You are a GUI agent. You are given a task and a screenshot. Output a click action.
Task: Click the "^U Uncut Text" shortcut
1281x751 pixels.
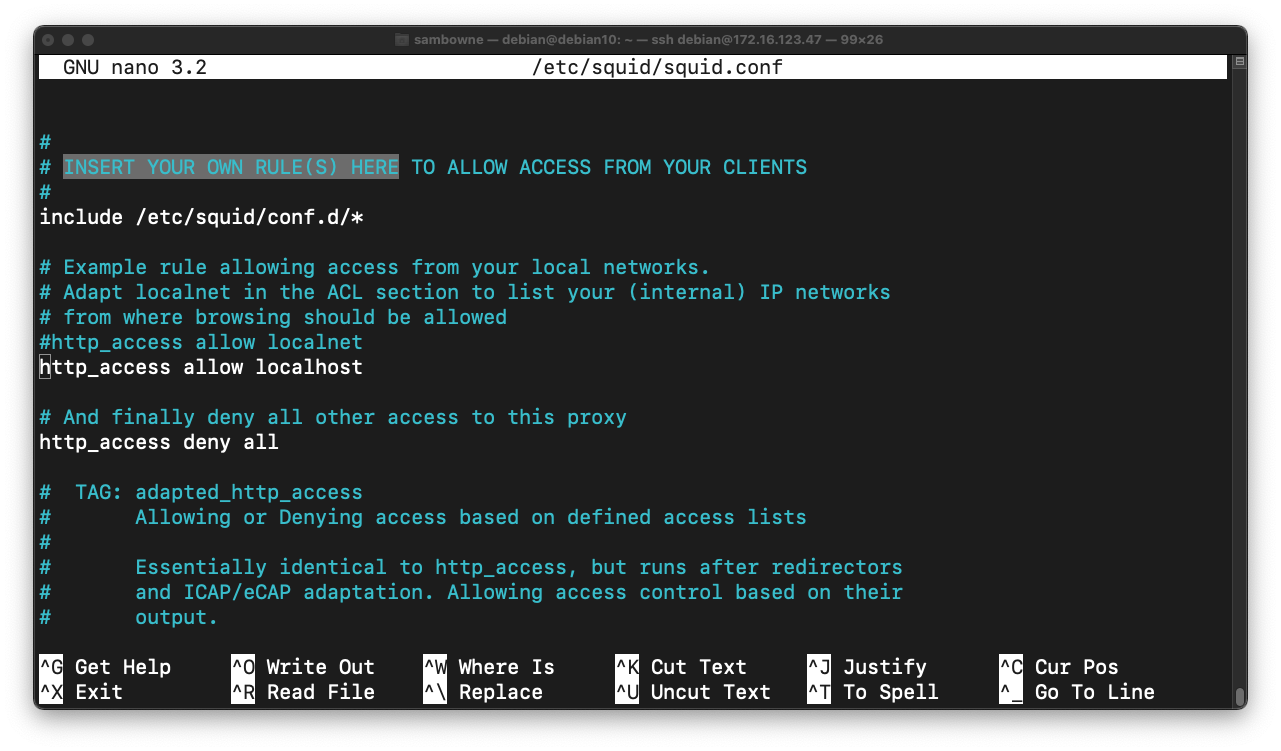693,692
